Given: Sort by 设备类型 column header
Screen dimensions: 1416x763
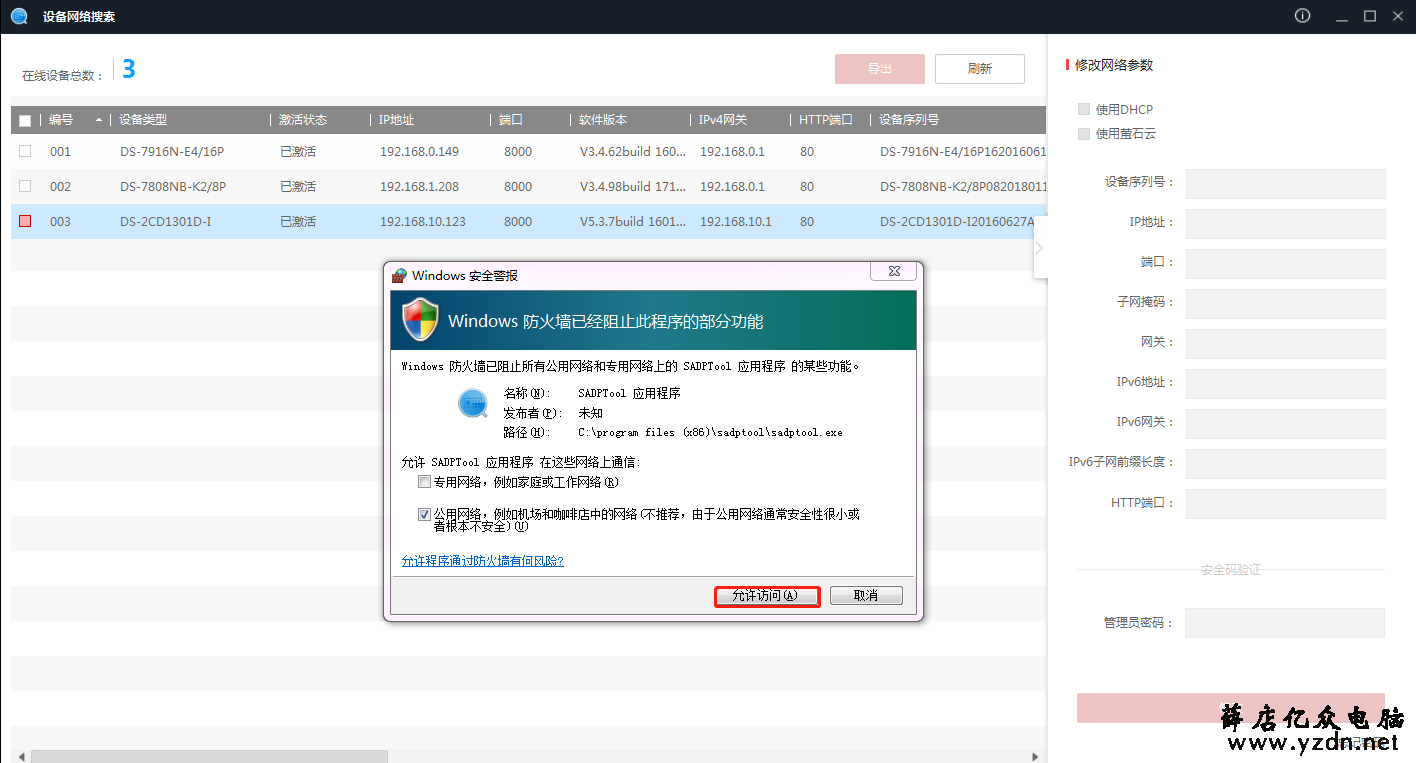Looking at the screenshot, I should [x=143, y=120].
